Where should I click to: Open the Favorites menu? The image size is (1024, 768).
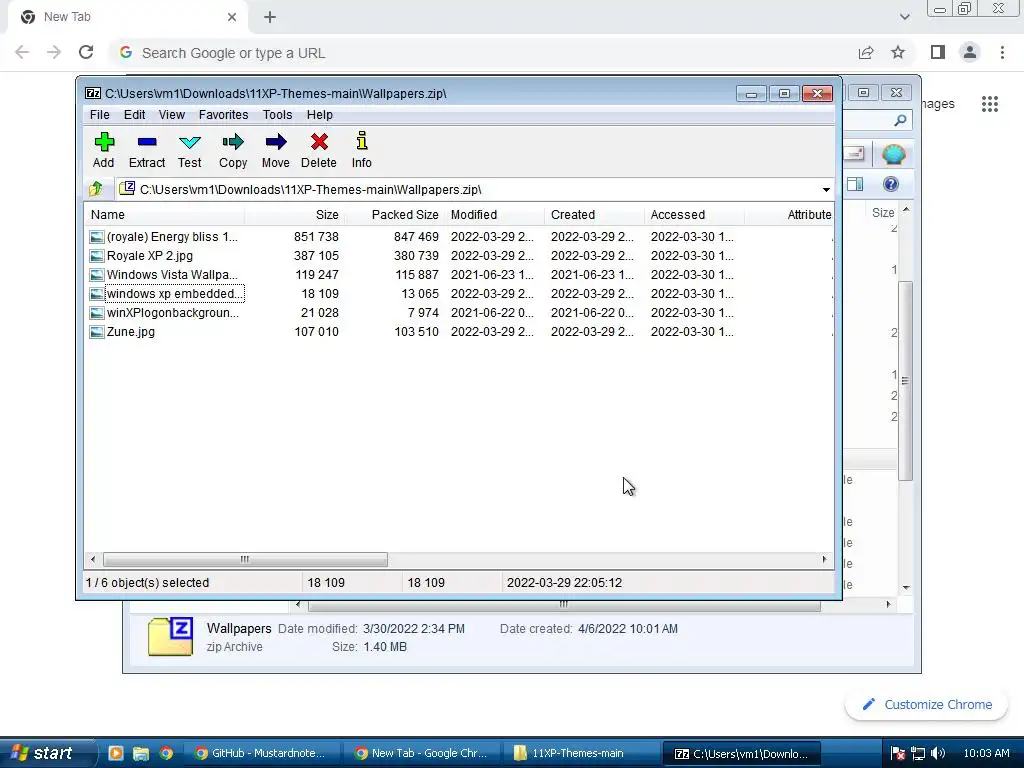point(223,115)
